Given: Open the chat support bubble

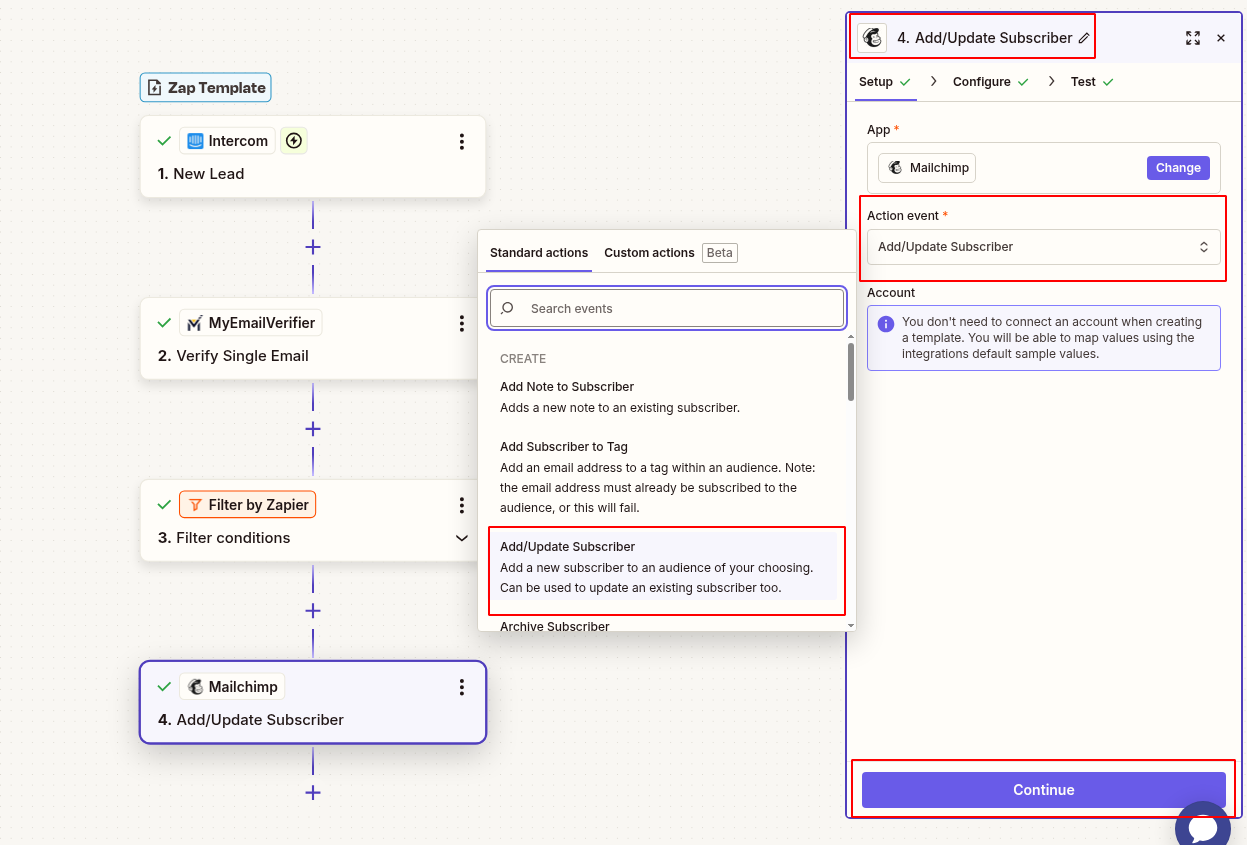Looking at the screenshot, I should pyautogui.click(x=1202, y=826).
